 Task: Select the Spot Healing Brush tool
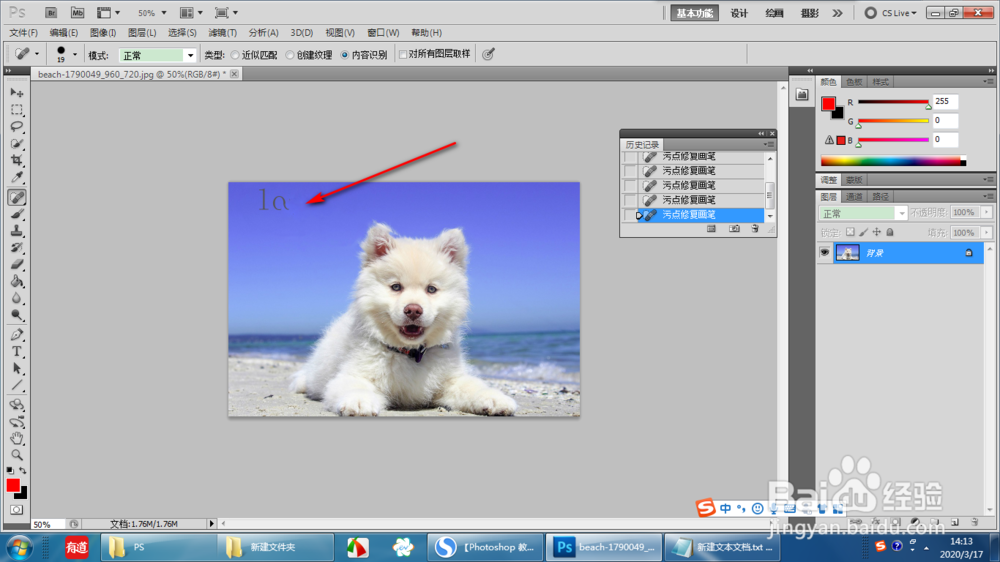pyautogui.click(x=17, y=197)
